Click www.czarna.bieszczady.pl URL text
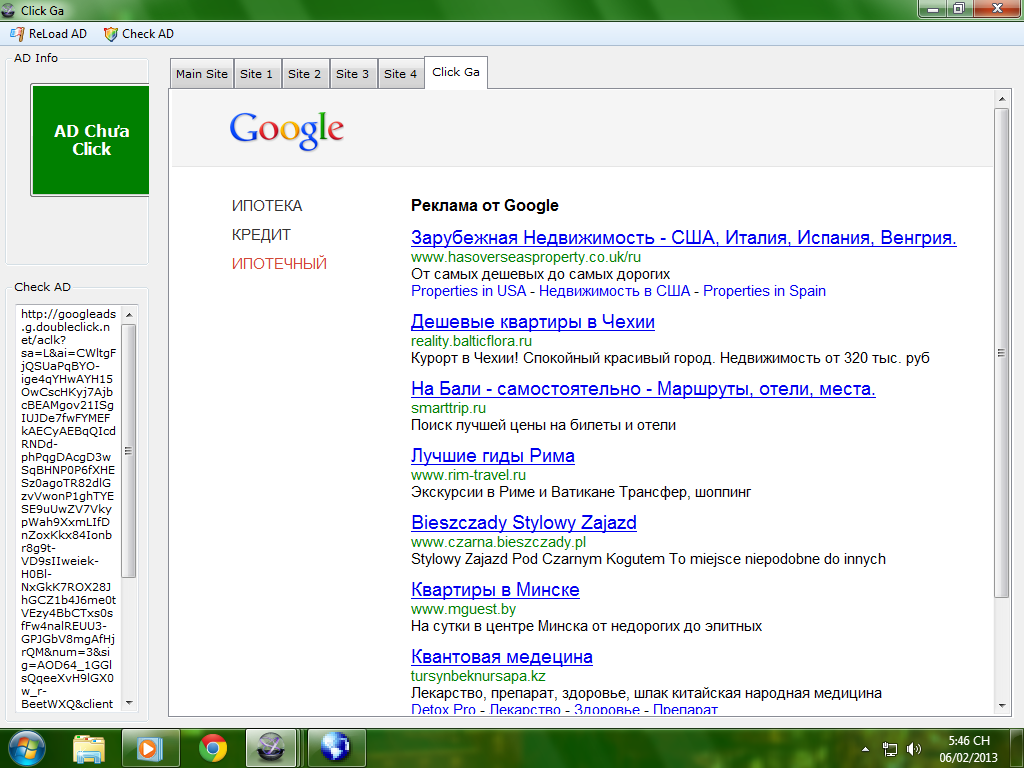This screenshot has width=1024, height=768. click(498, 542)
